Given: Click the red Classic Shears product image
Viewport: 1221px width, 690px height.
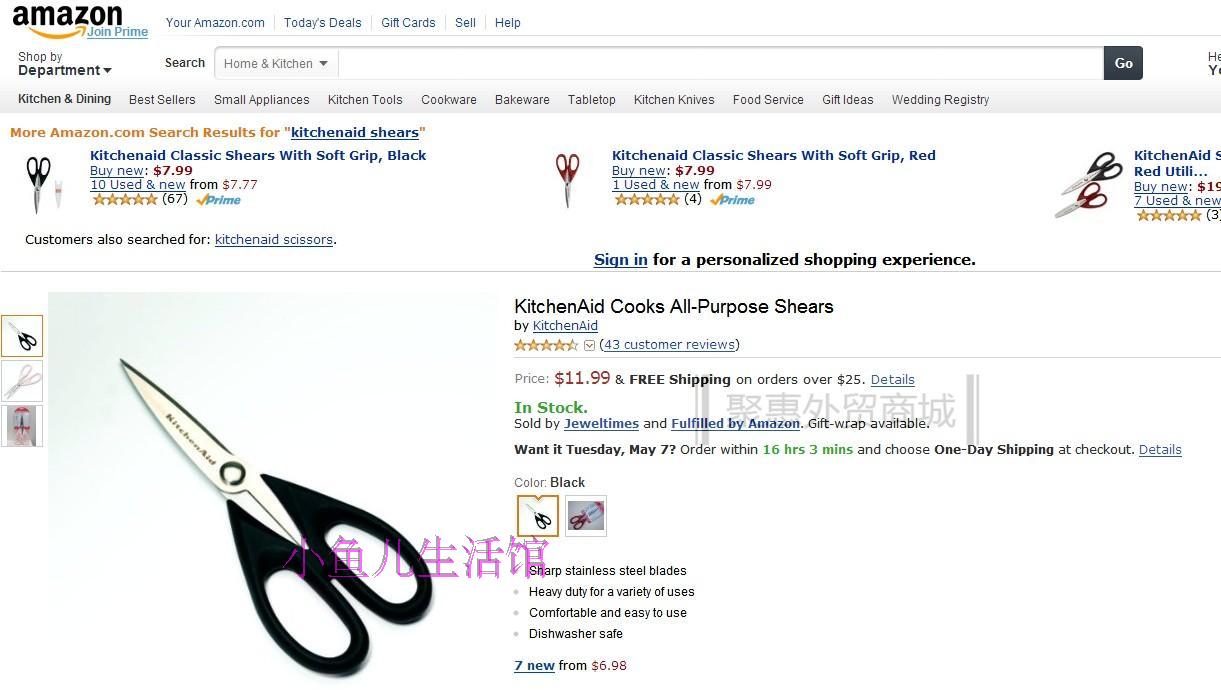Looking at the screenshot, I should pyautogui.click(x=567, y=180).
